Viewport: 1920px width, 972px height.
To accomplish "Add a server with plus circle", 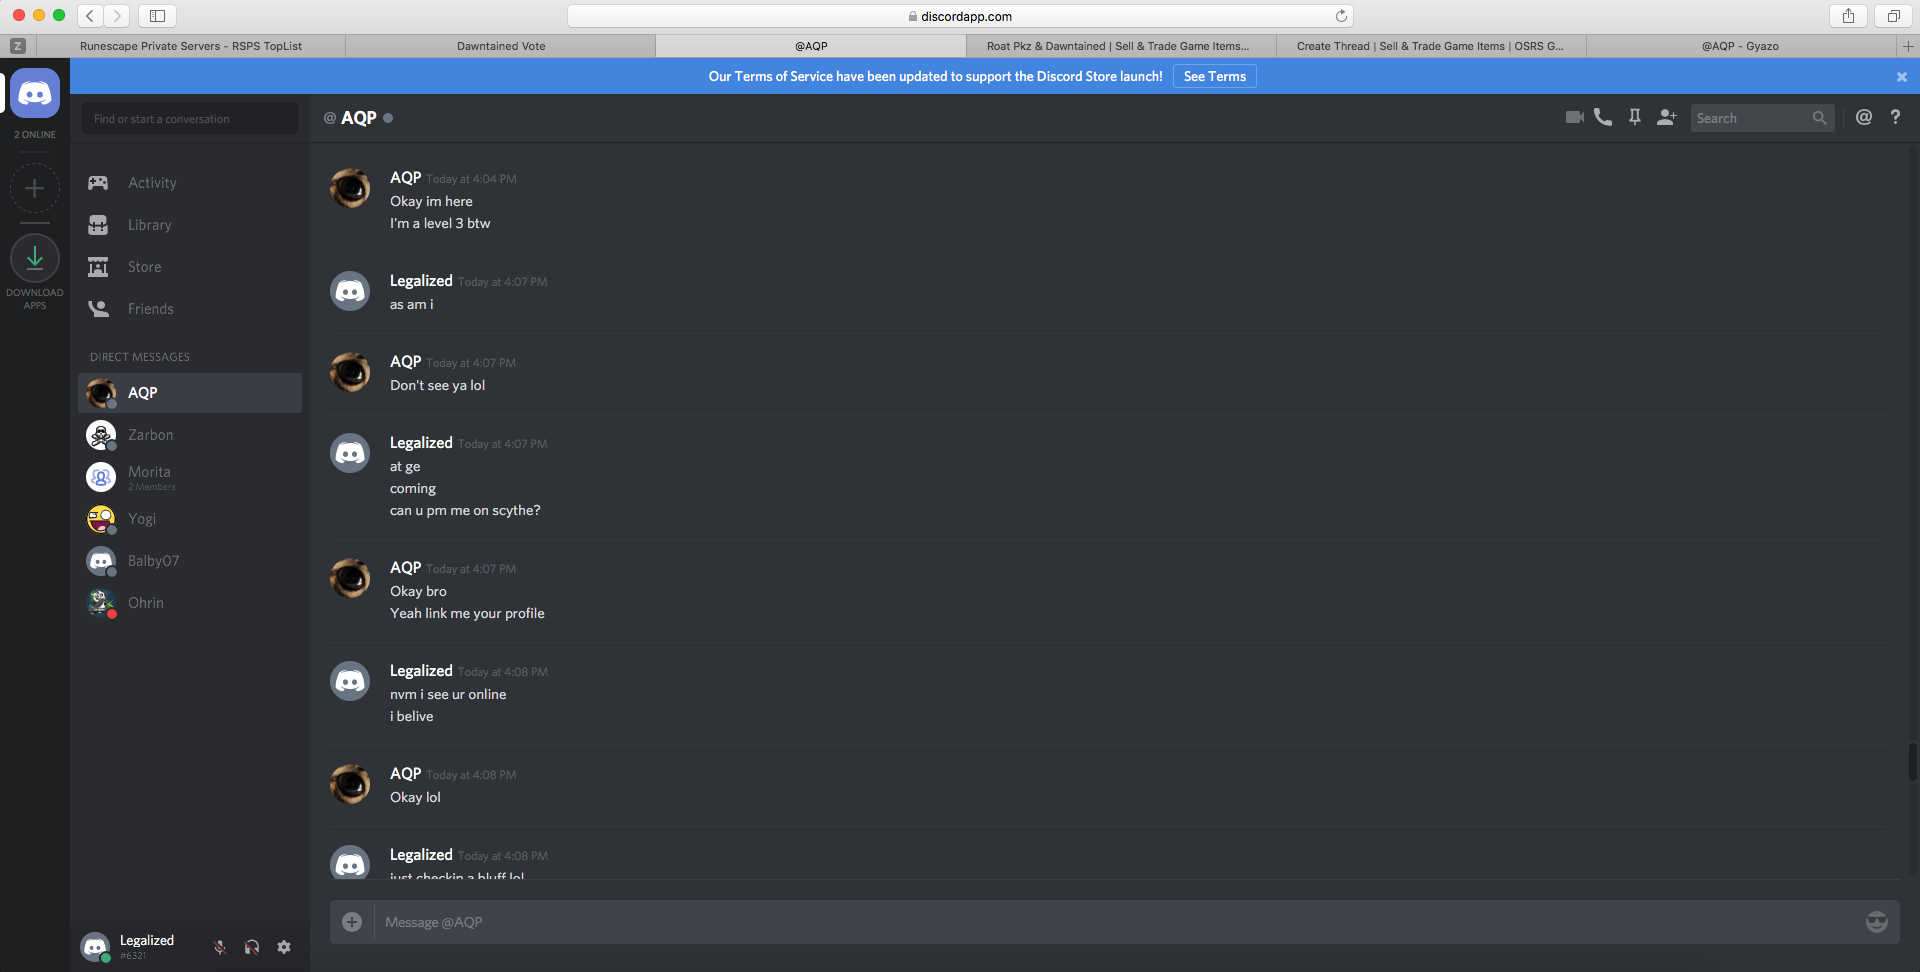I will click(x=35, y=188).
